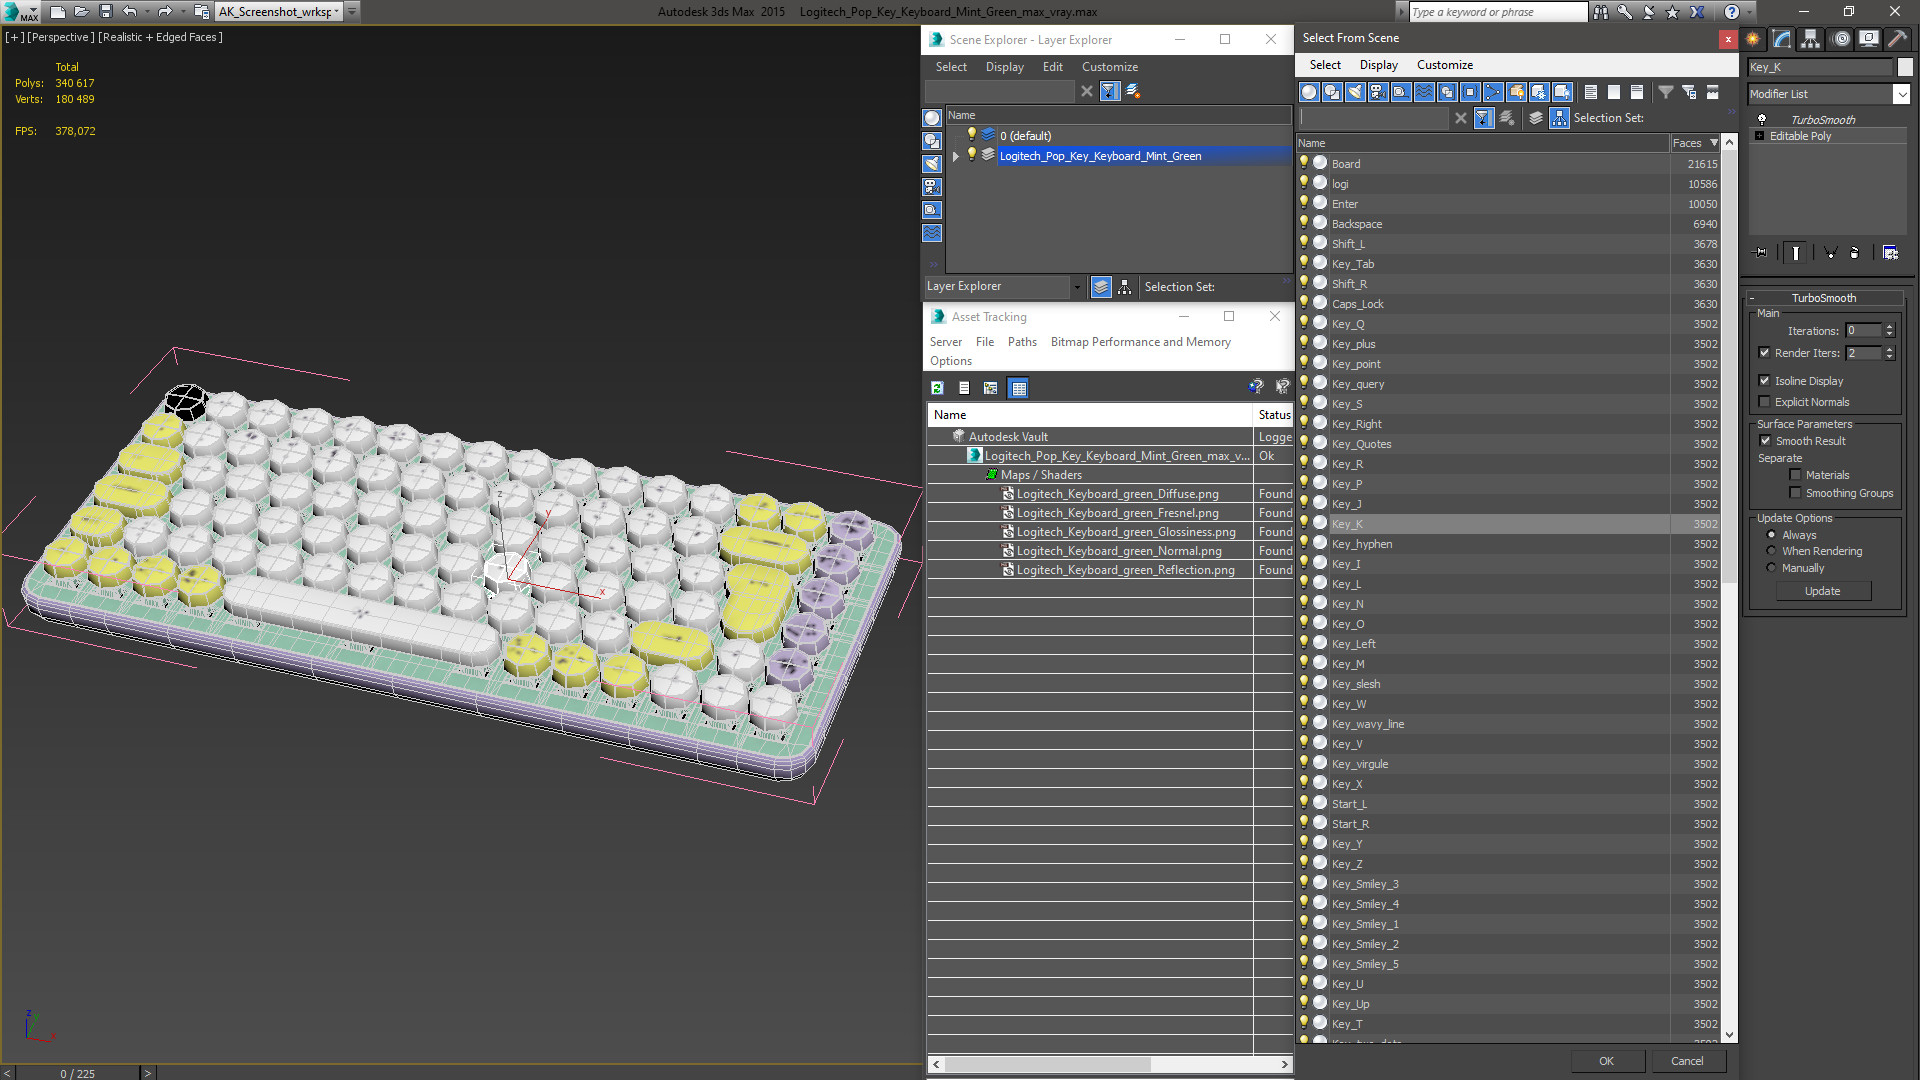Image resolution: width=1920 pixels, height=1080 pixels.
Task: Open Layer Explorer dropdown in Scene Explorer
Action: (x=1076, y=287)
